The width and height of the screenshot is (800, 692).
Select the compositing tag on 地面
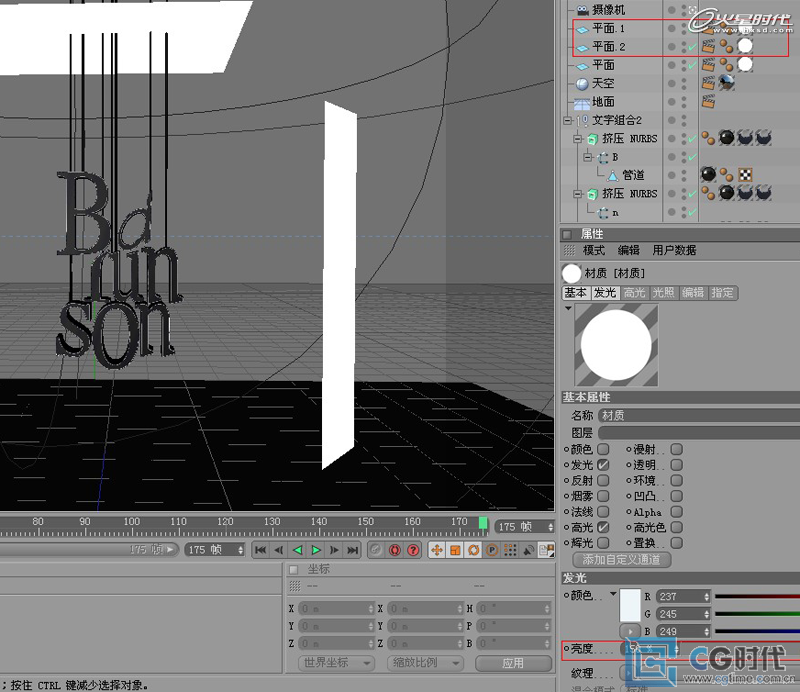click(x=708, y=102)
